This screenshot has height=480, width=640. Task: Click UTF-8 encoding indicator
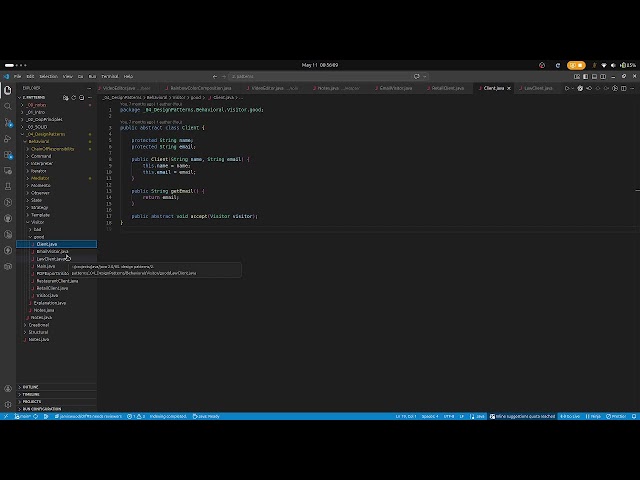pos(449,416)
